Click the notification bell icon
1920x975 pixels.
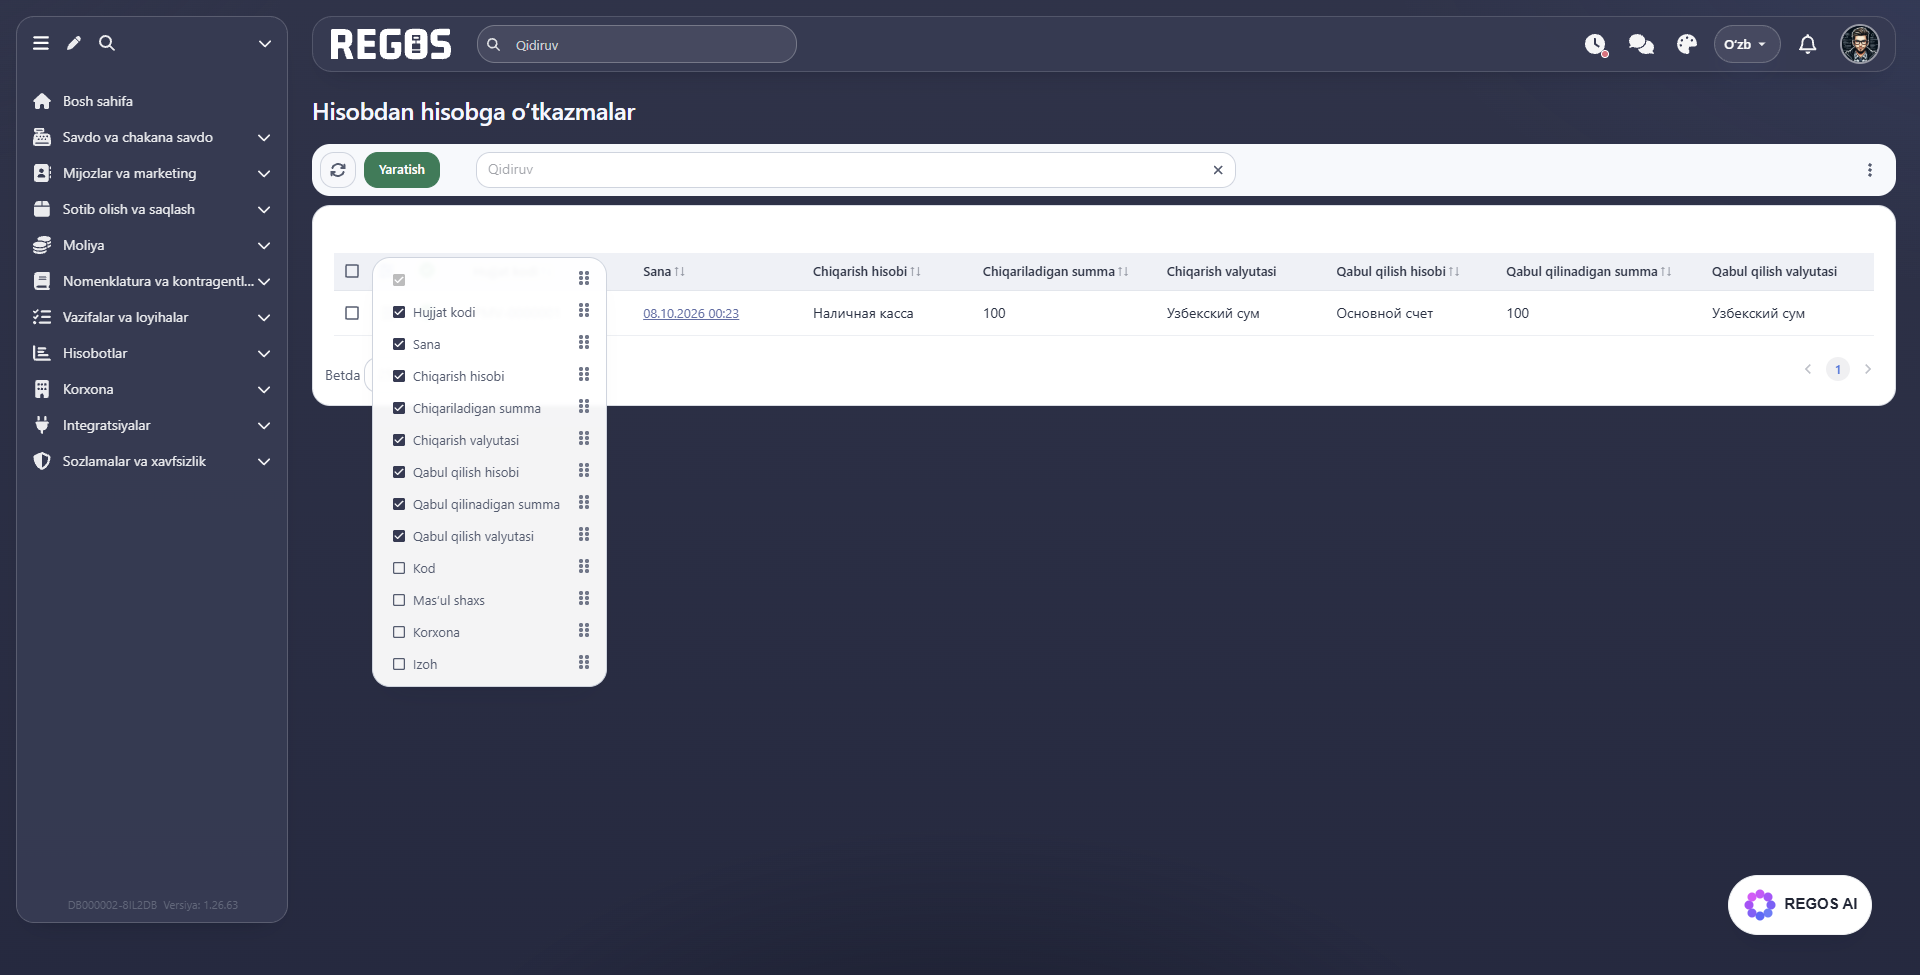click(1808, 44)
